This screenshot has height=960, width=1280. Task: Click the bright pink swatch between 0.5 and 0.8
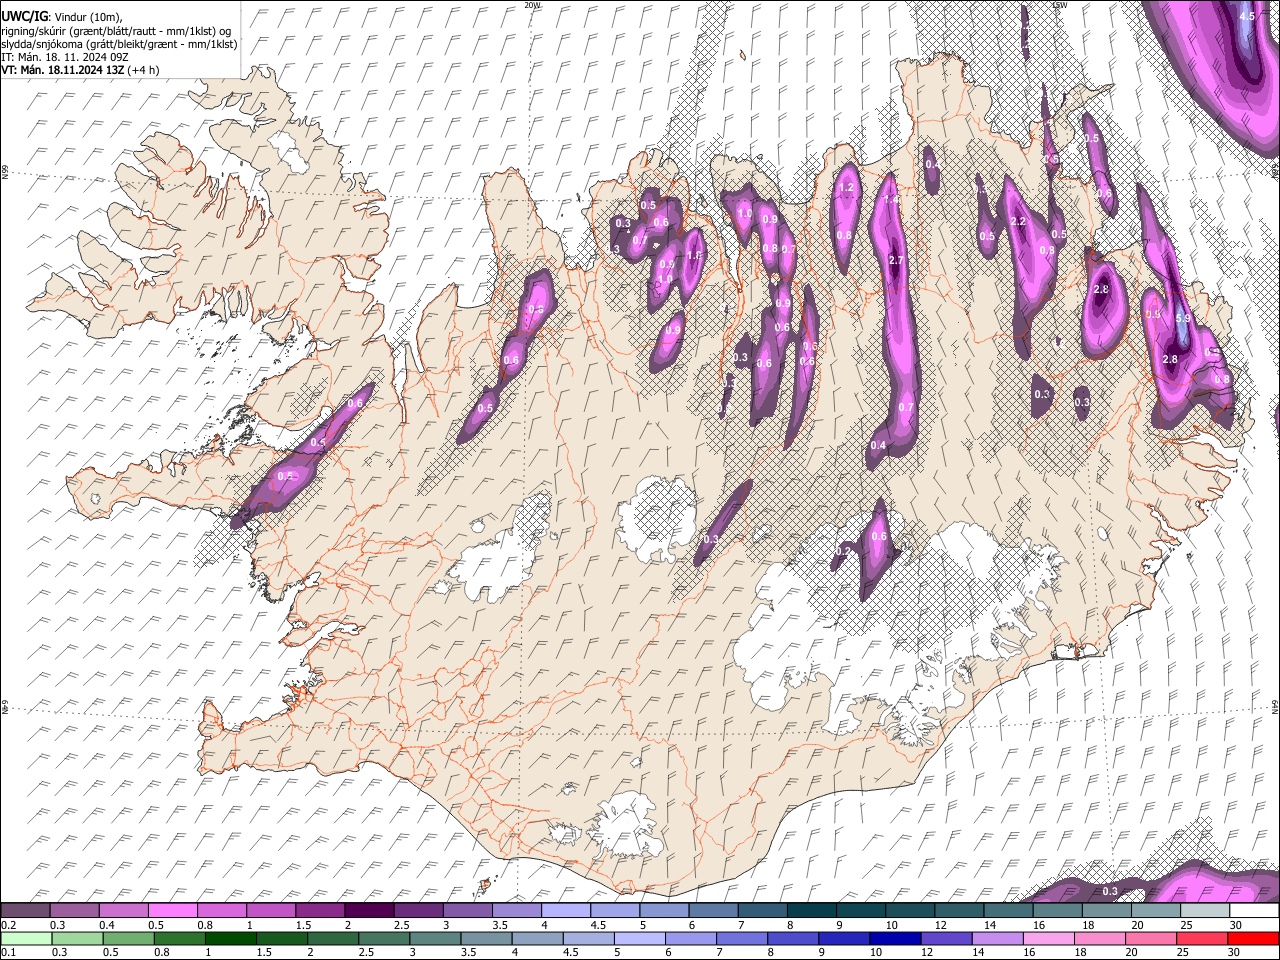tap(174, 911)
